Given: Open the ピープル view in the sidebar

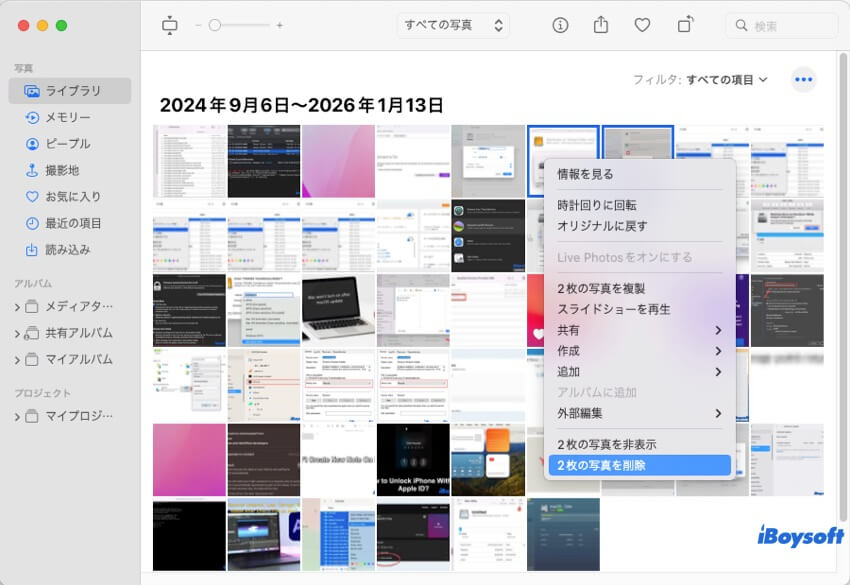Looking at the screenshot, I should (62, 143).
